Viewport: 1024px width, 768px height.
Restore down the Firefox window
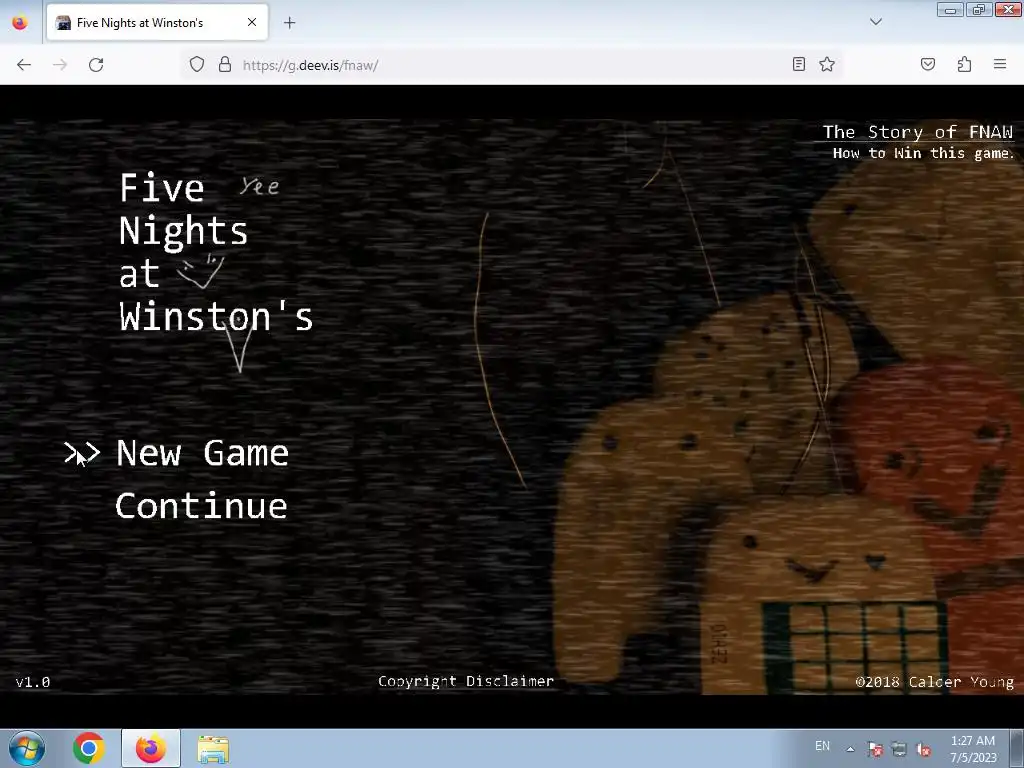tap(978, 10)
